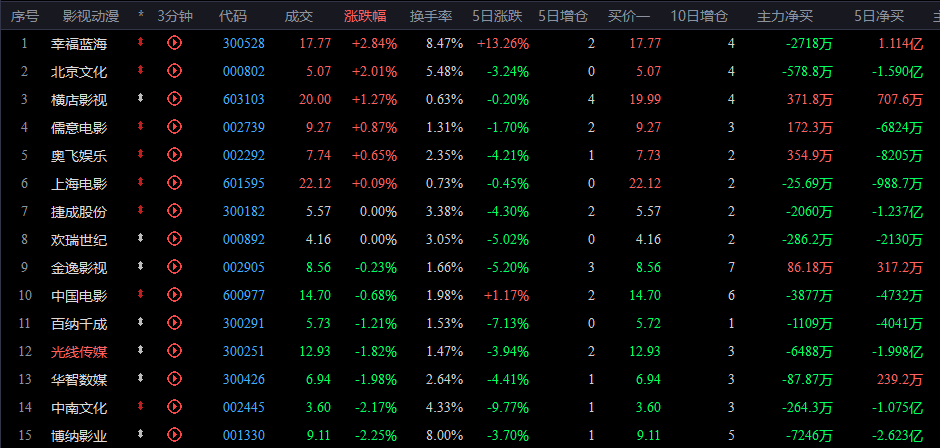Click the white marker icon beside 欢瑞世纪
This screenshot has width=940, height=448.
point(141,238)
